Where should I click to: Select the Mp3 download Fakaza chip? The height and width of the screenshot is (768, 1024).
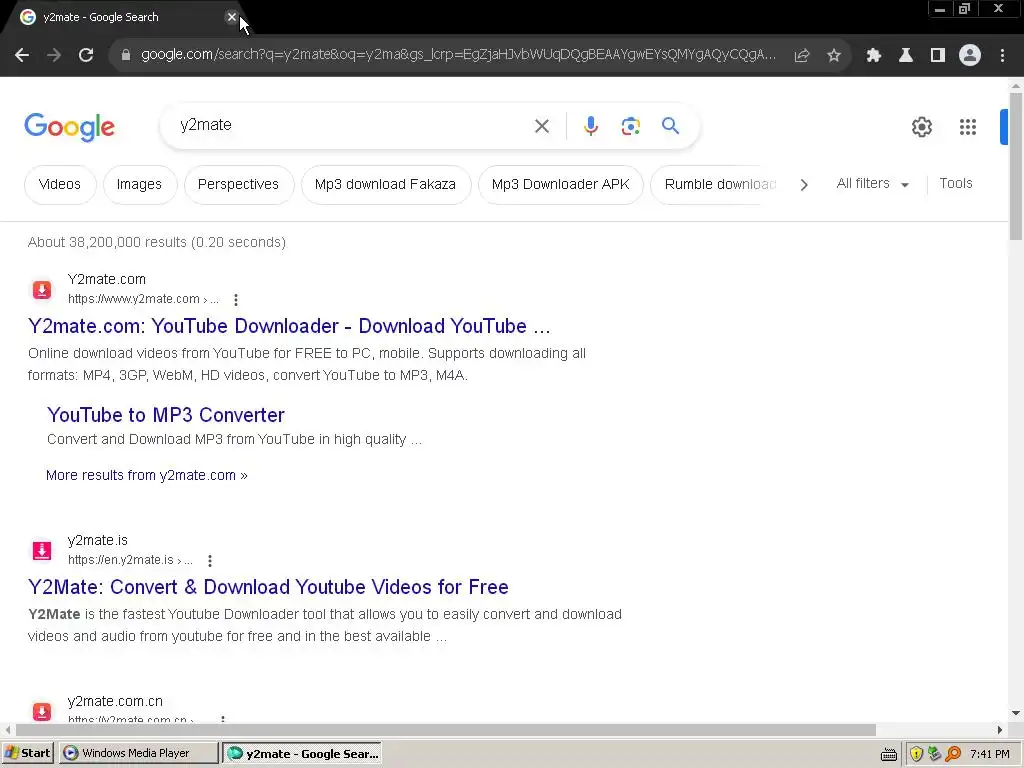(385, 185)
